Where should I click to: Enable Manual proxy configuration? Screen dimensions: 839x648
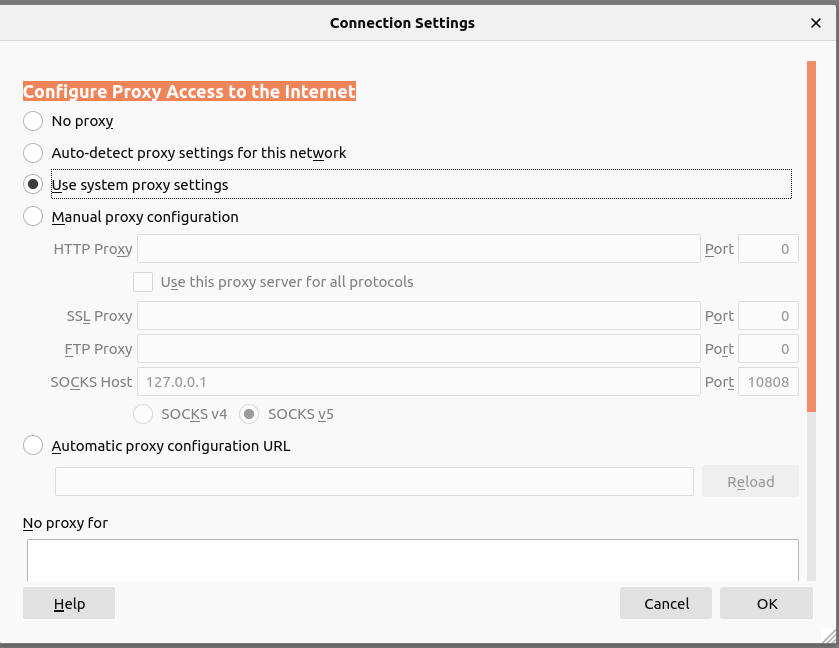coord(33,217)
